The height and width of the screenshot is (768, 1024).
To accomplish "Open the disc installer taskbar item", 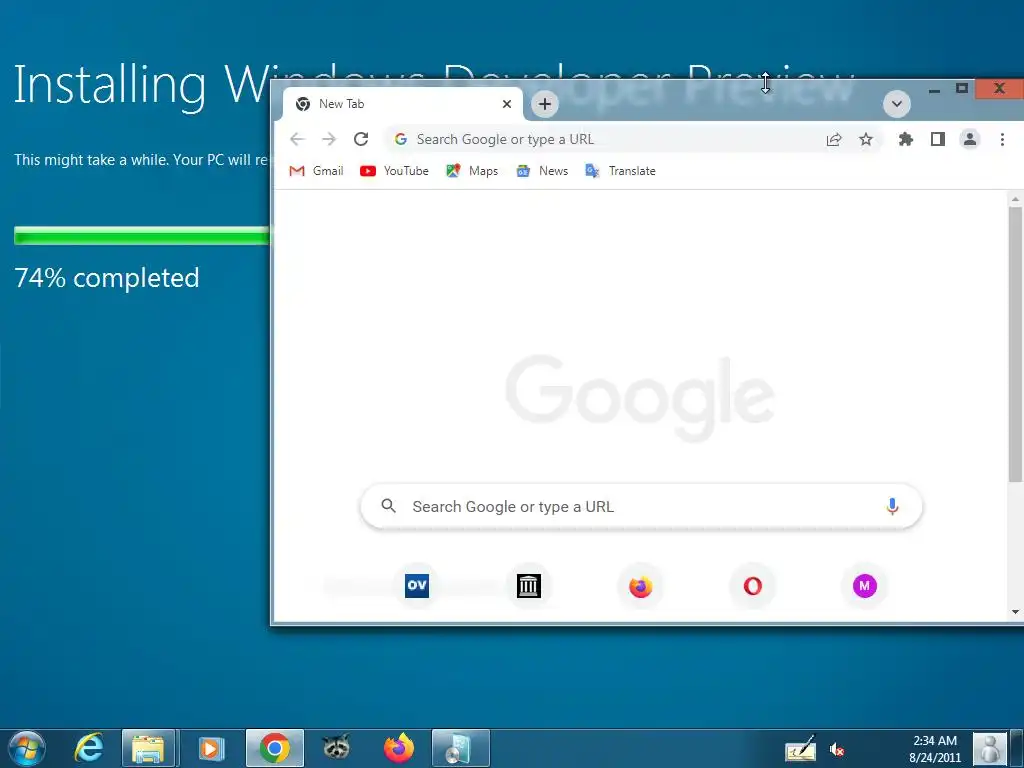I will (x=460, y=748).
